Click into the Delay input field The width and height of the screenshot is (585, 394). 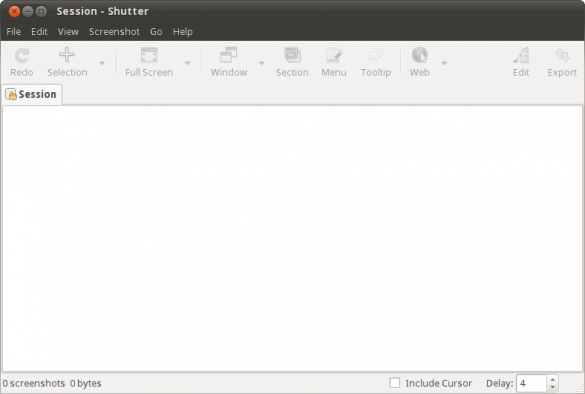point(532,384)
